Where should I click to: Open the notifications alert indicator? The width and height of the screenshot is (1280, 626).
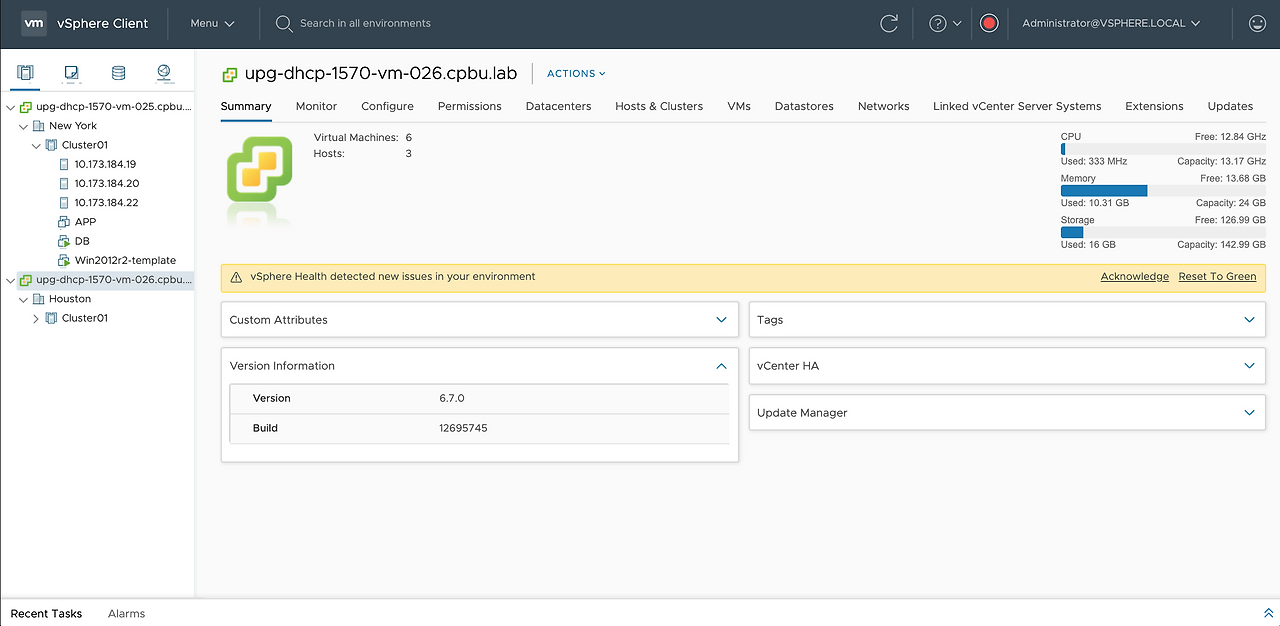pos(988,23)
